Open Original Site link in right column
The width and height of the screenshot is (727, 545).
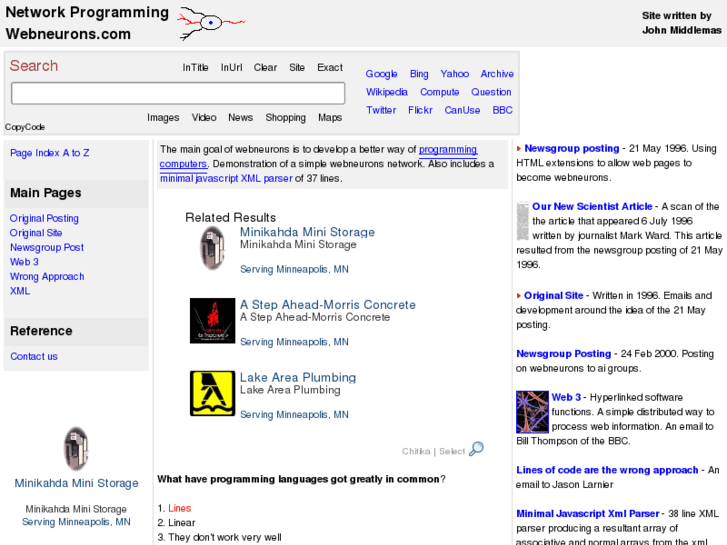coord(554,296)
